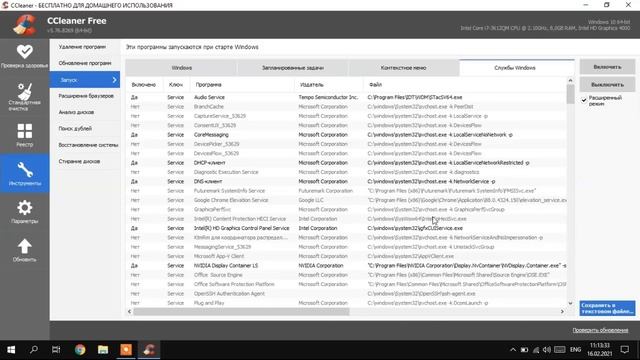Switch ENG input language indicator
The height and width of the screenshot is (360, 640).
(576, 350)
